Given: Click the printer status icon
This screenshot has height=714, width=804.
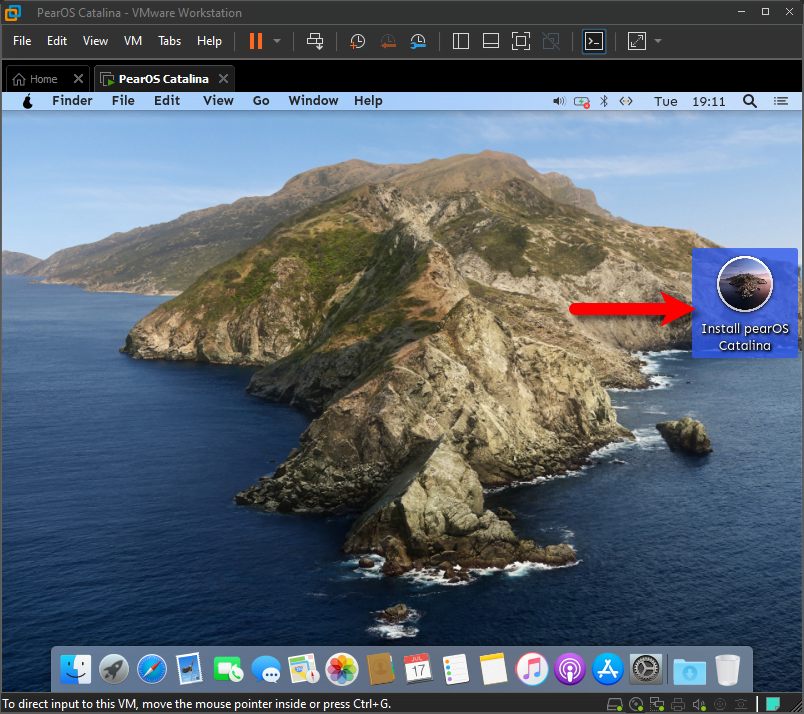Looking at the screenshot, I should [x=678, y=704].
